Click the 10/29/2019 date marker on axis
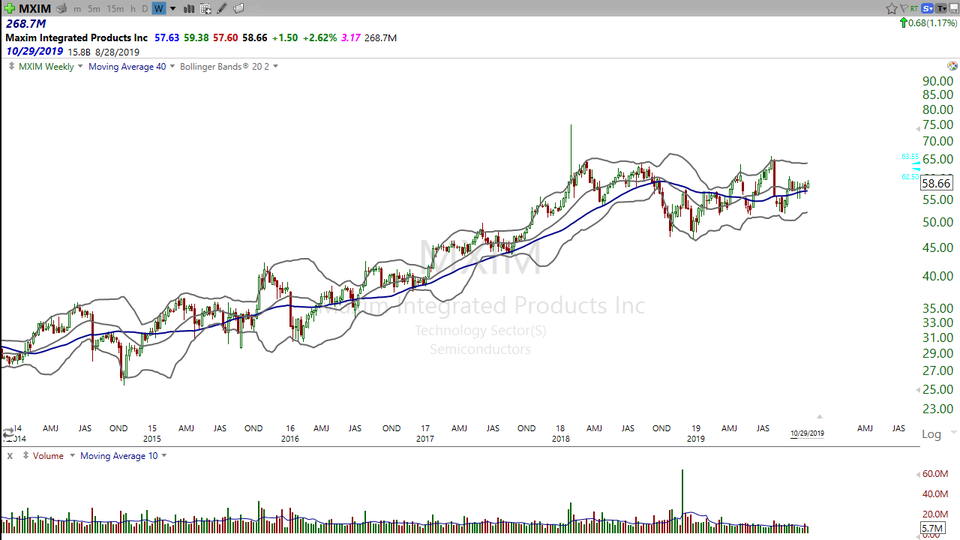 click(807, 433)
